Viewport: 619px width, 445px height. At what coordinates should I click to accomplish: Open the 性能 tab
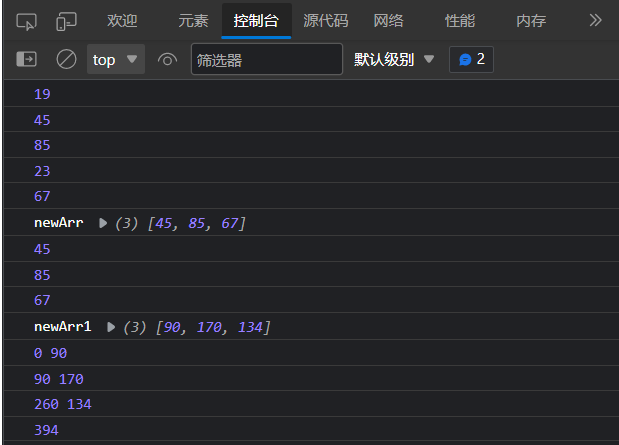460,21
